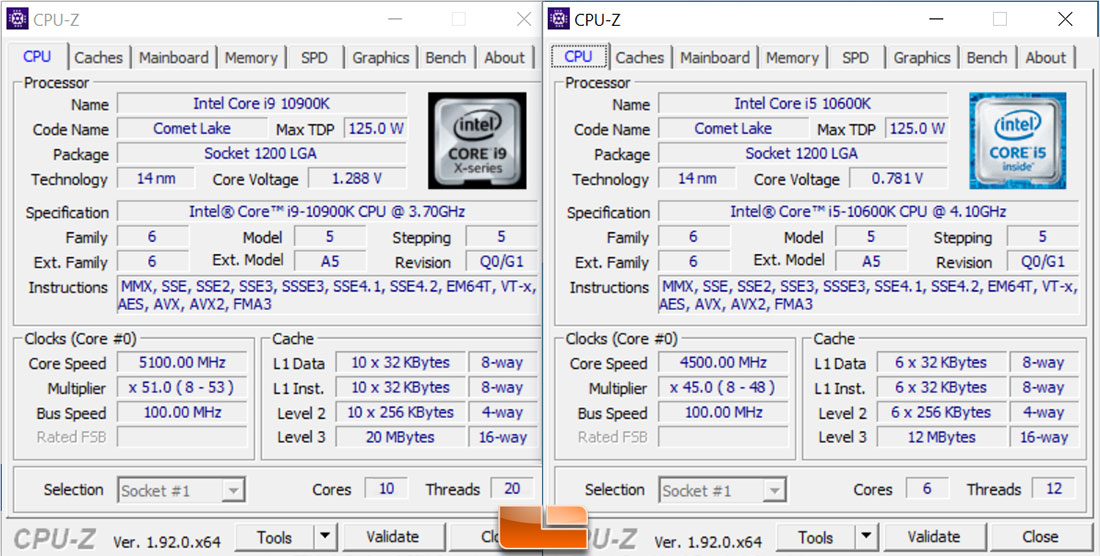Click Validate button in the left i9 window
Image resolution: width=1100 pixels, height=556 pixels.
[x=392, y=537]
